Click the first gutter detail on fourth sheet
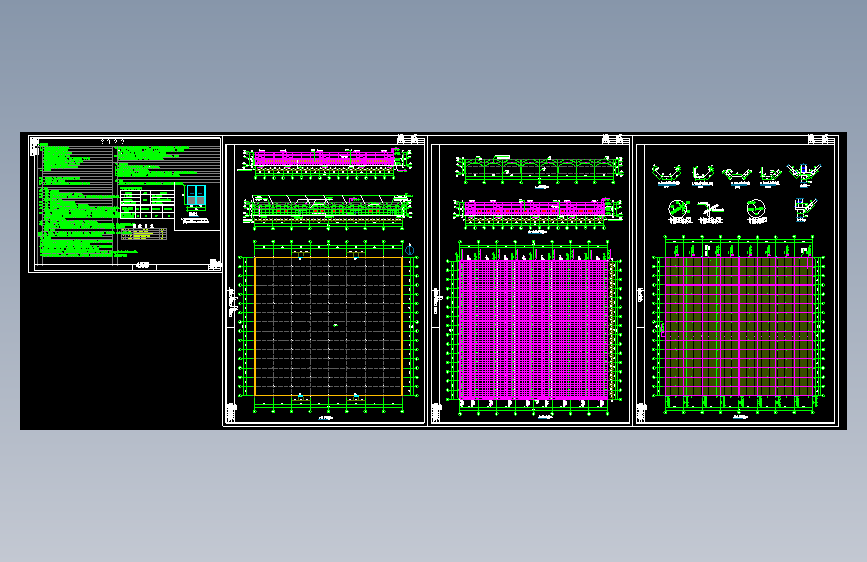 tap(666, 175)
